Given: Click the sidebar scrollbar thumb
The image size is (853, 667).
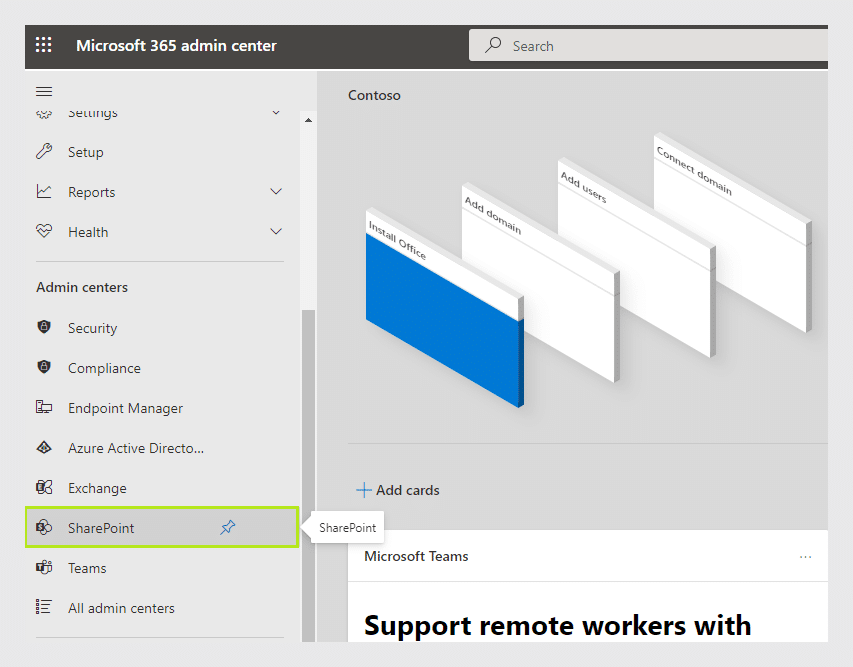Looking at the screenshot, I should [x=308, y=475].
